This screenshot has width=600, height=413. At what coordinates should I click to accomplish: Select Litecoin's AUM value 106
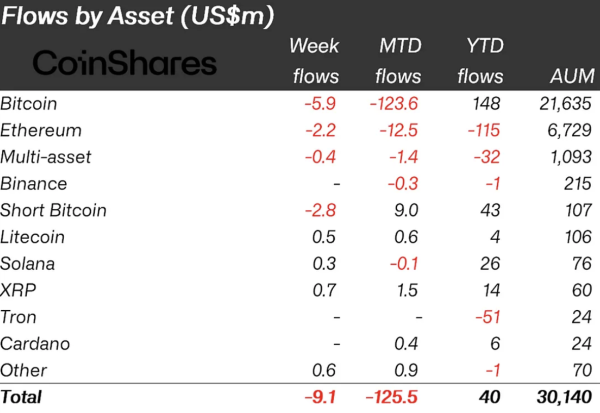point(577,237)
